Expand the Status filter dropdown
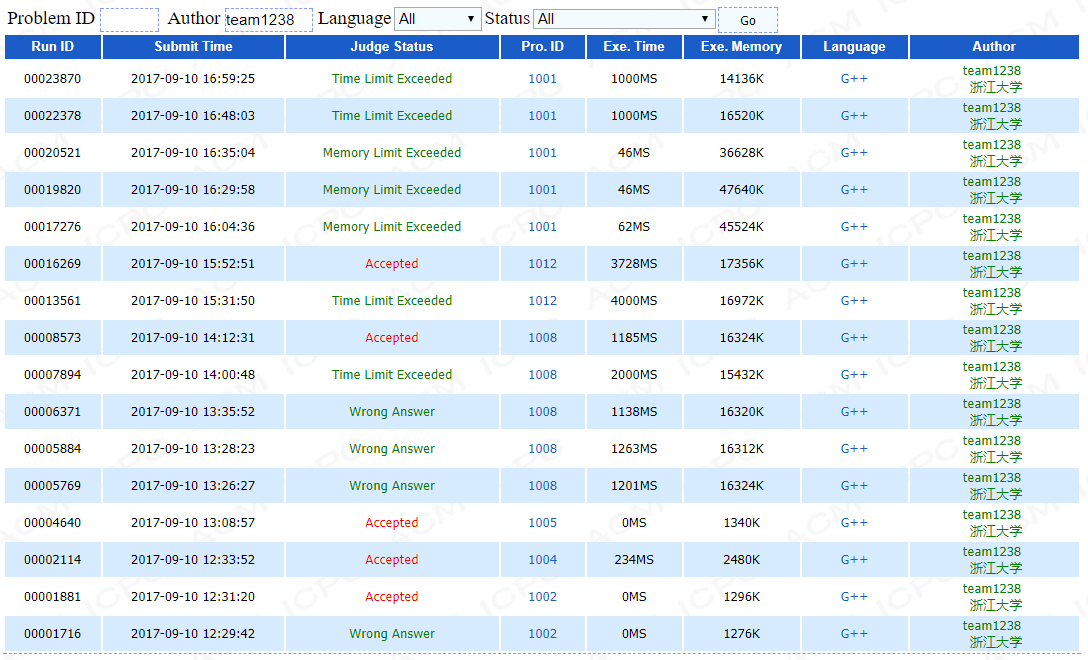The width and height of the screenshot is (1088, 660). pos(624,19)
